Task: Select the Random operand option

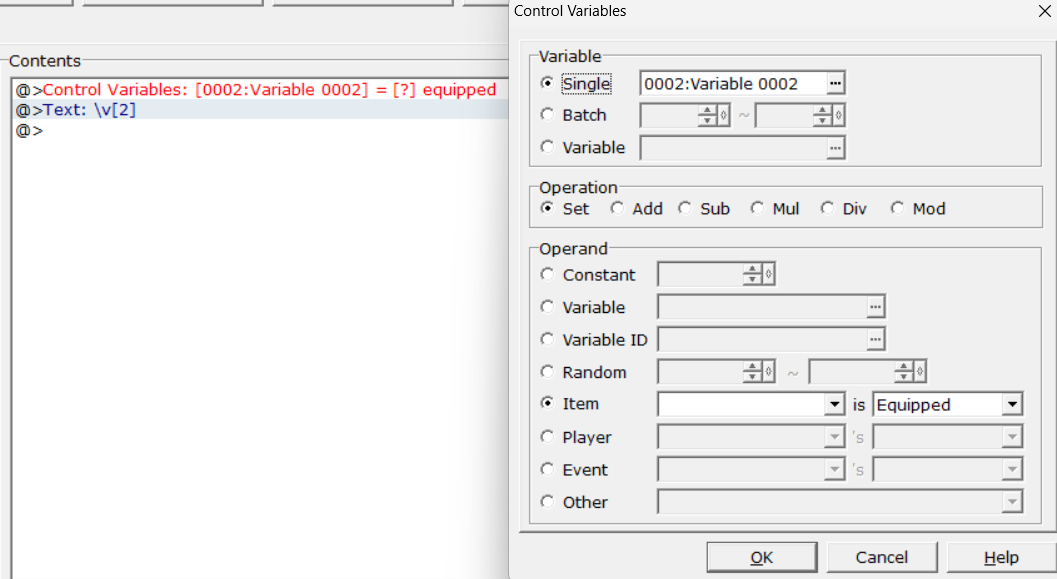Action: [x=547, y=371]
